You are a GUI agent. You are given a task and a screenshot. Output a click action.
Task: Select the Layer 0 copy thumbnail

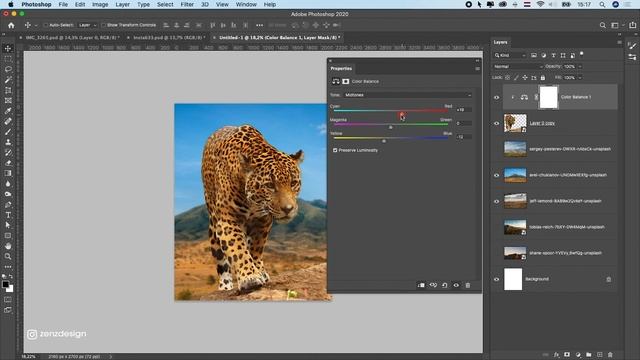click(515, 123)
